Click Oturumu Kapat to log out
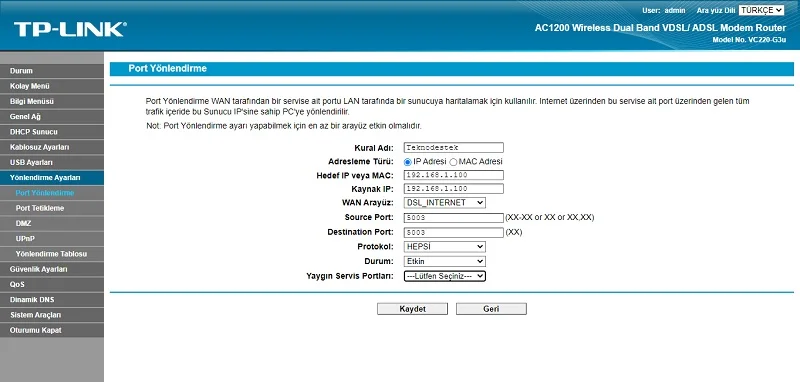 pyautogui.click(x=52, y=330)
